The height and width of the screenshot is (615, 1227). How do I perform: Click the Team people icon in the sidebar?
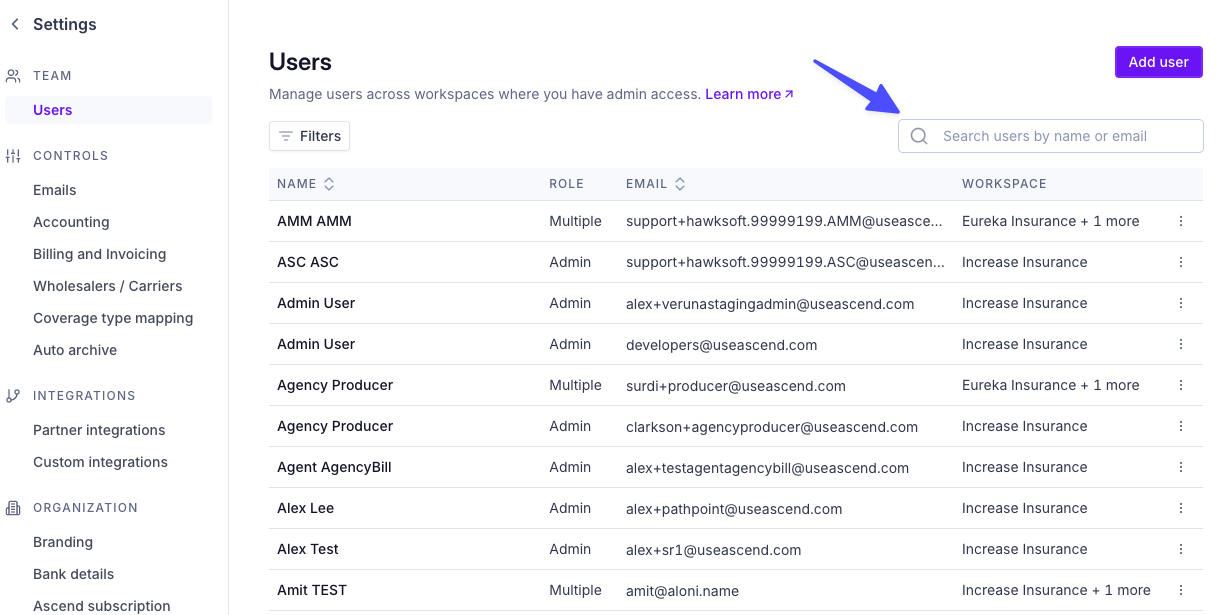coord(13,76)
